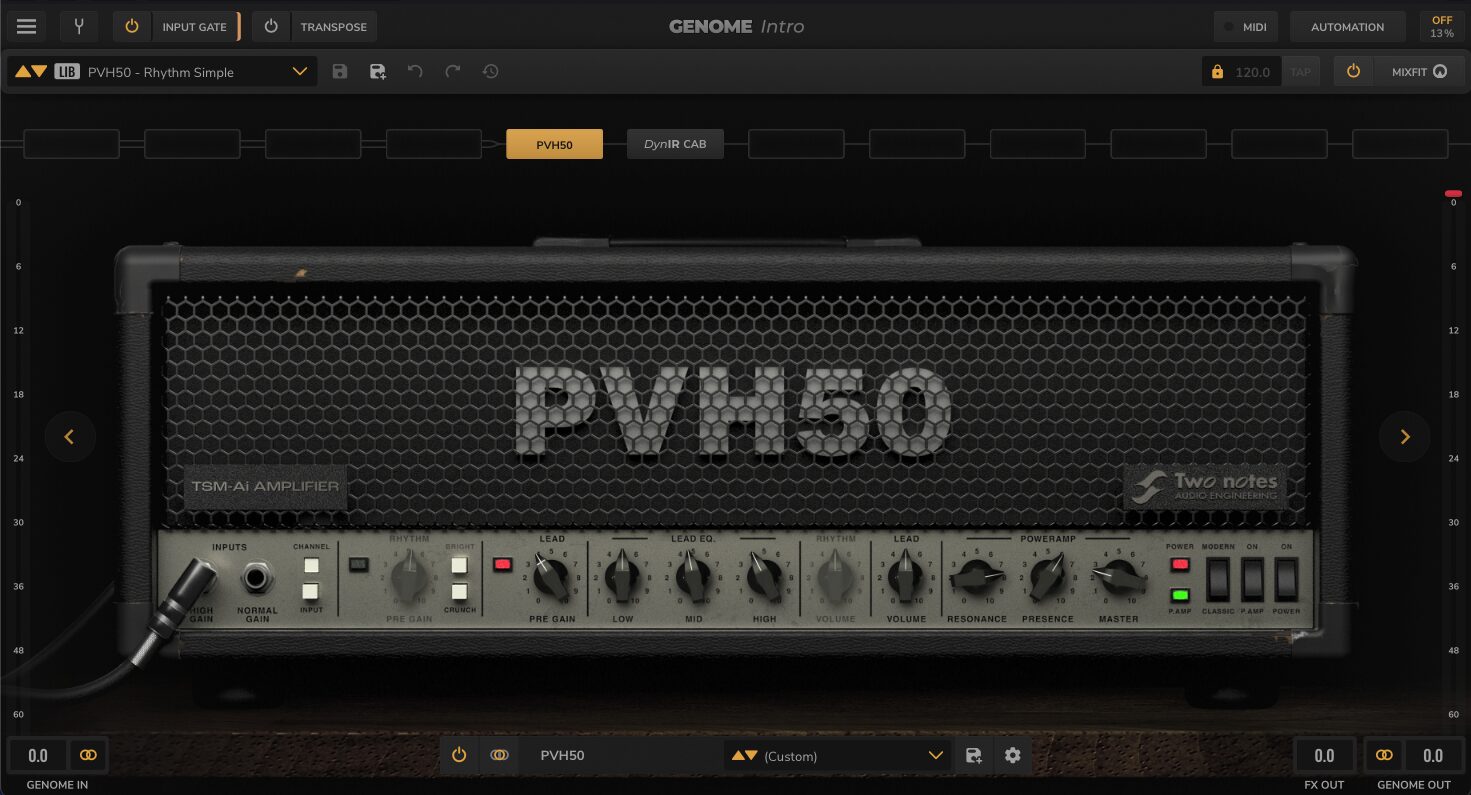Screen dimensions: 1471x795
Task: Click the PVH50 block stereo mode icon
Action: 499,756
